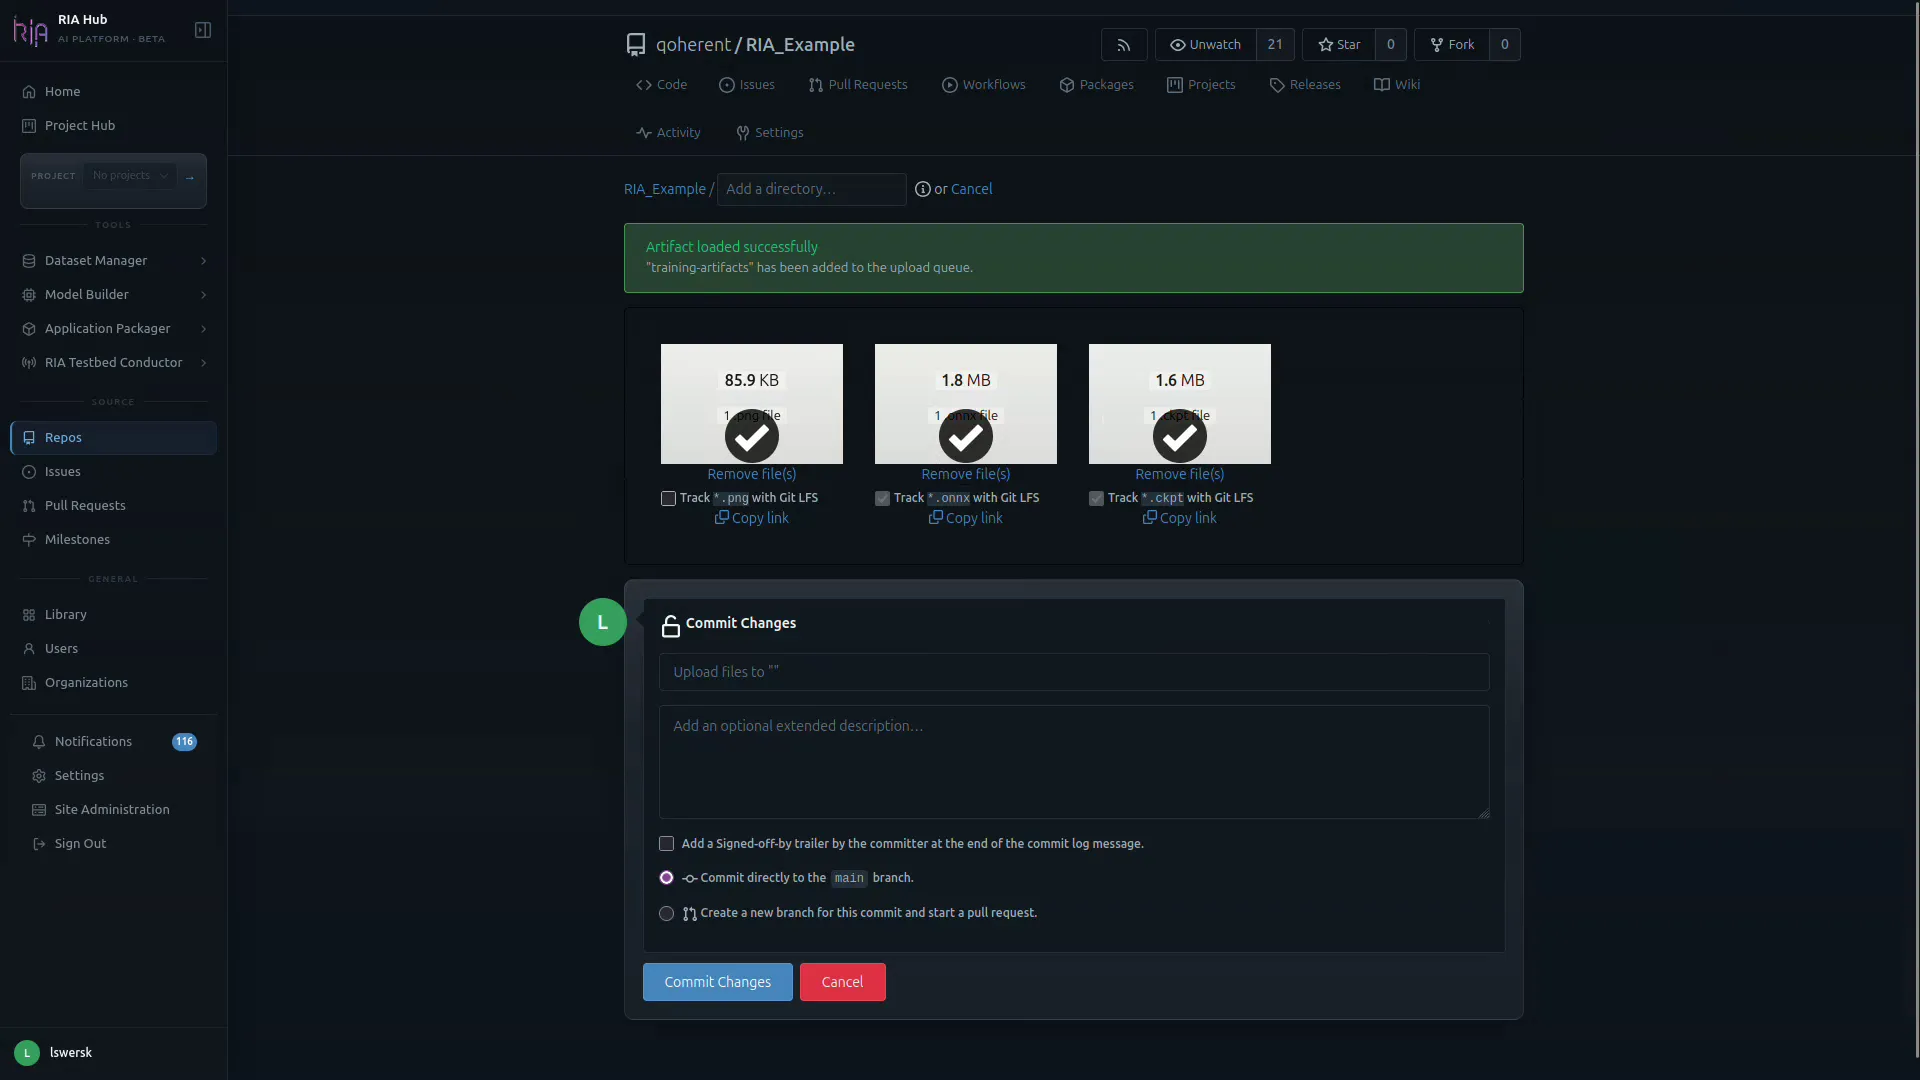The height and width of the screenshot is (1080, 1920).
Task: Click the RIA_Example breadcrumb link
Action: tap(665, 189)
